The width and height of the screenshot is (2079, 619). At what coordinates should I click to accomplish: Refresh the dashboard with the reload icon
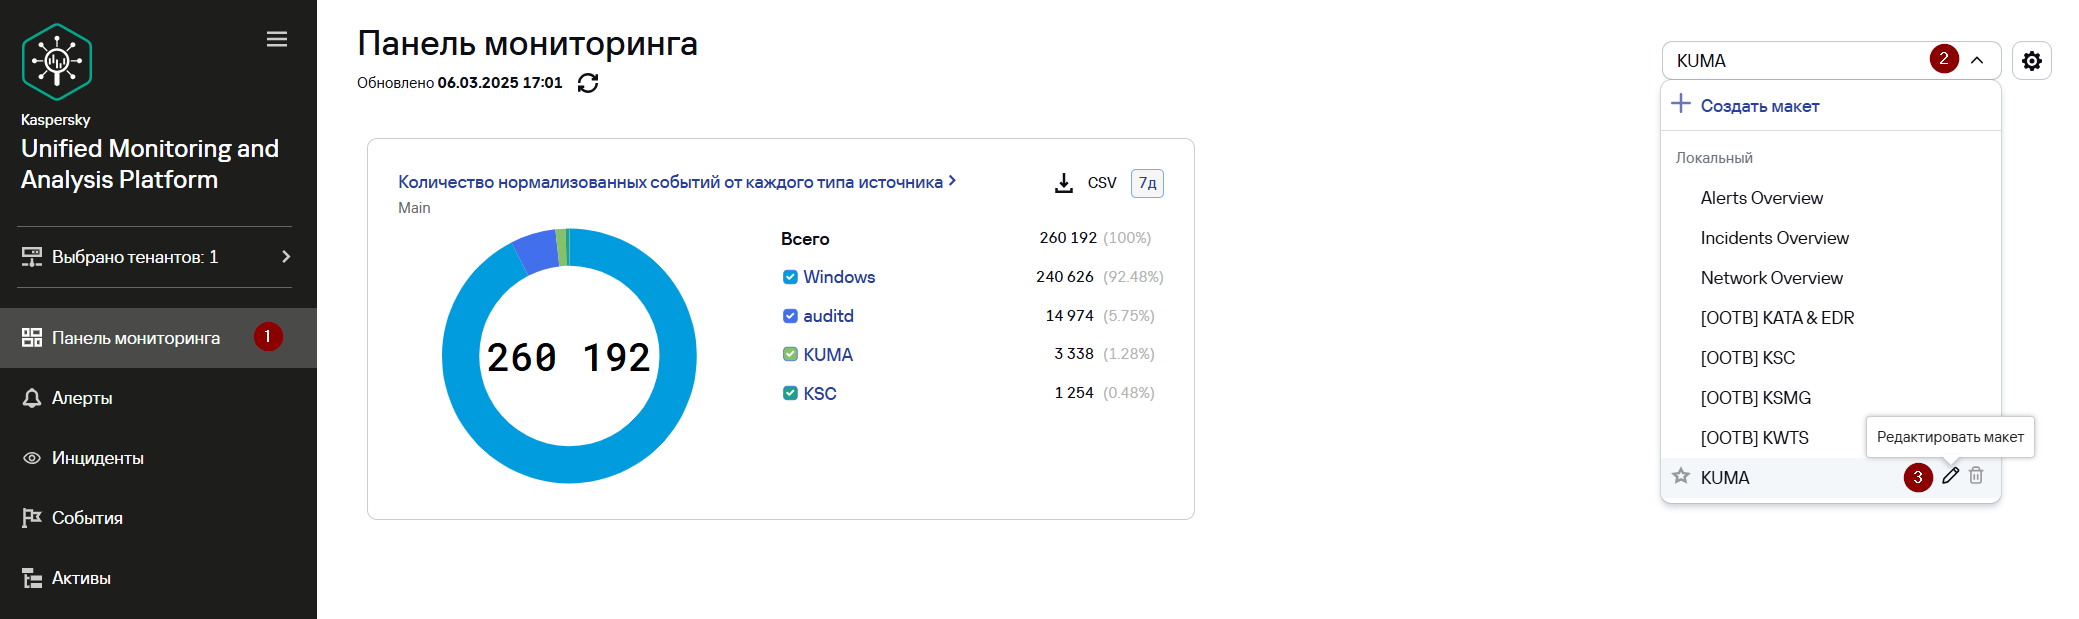point(588,83)
